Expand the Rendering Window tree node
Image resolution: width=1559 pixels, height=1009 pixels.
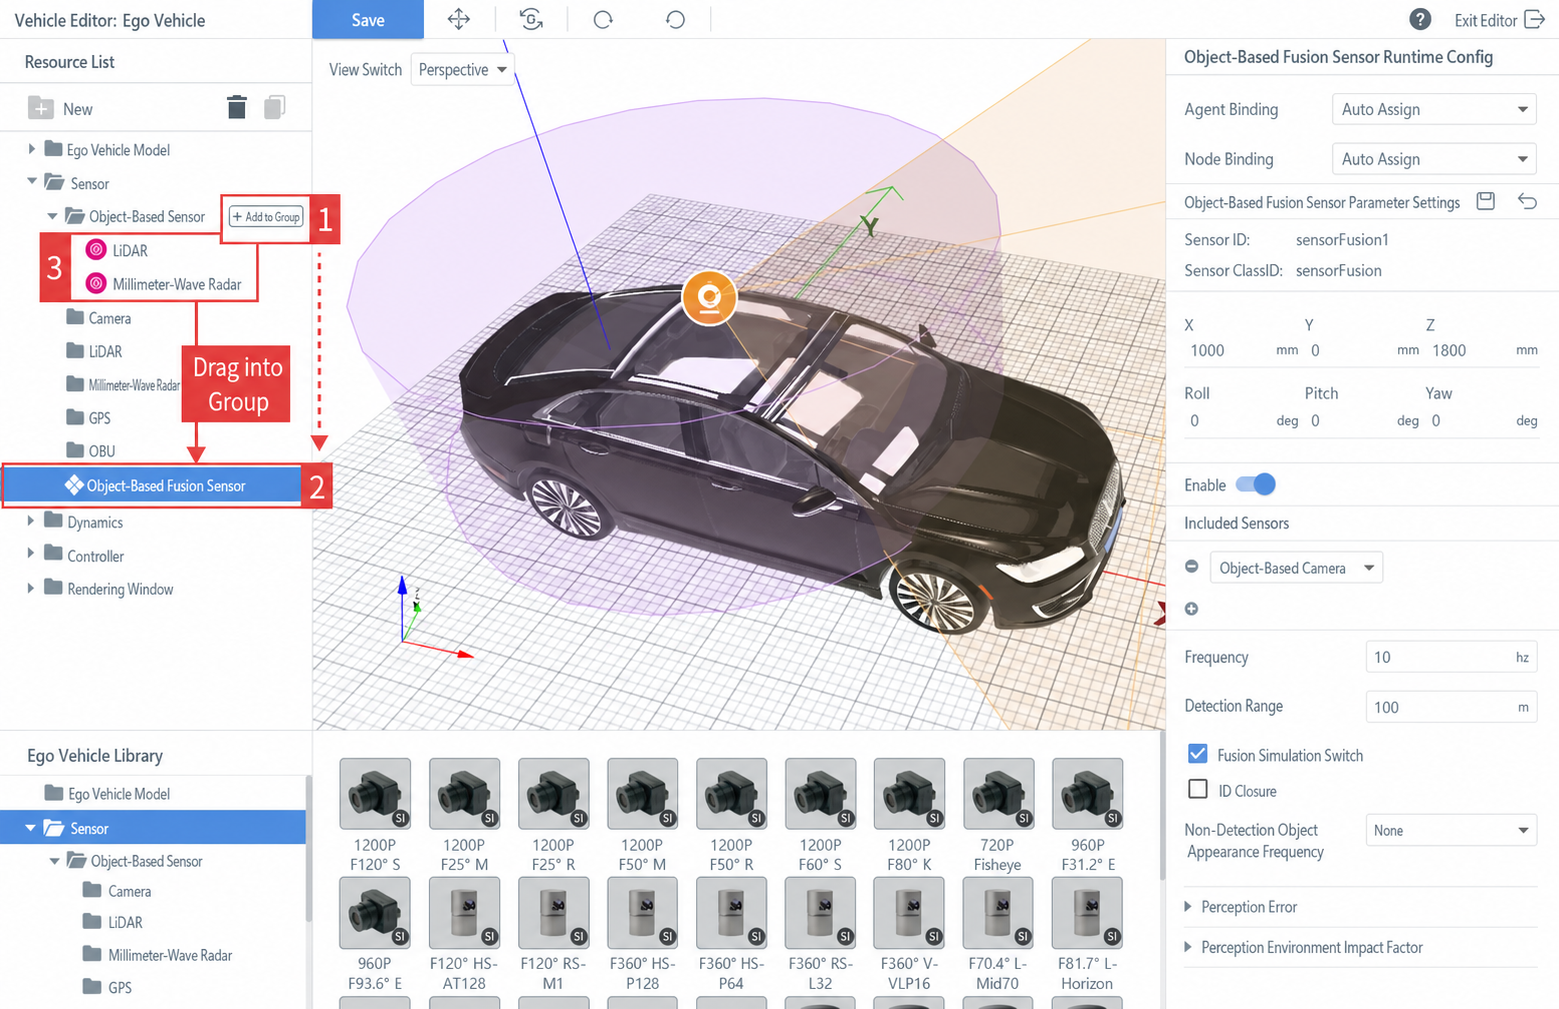pyautogui.click(x=31, y=588)
